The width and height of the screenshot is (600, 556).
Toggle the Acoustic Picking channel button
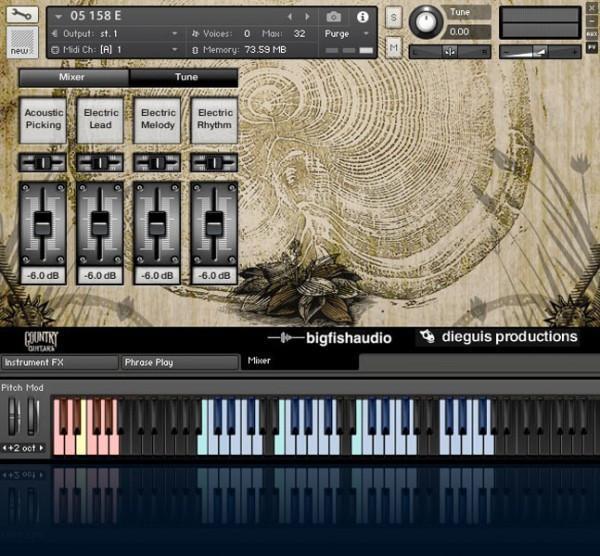42,119
